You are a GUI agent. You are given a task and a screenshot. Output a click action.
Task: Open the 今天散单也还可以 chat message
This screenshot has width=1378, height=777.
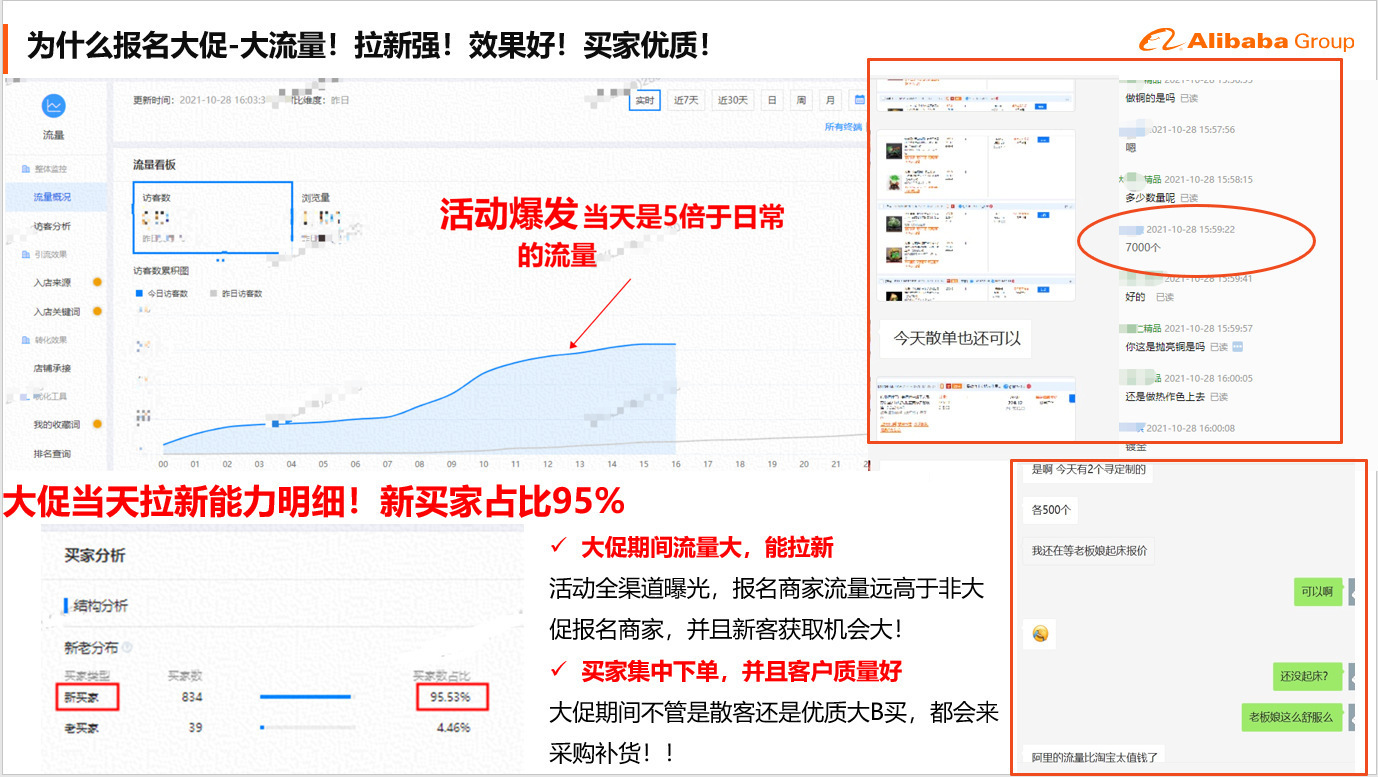[956, 338]
